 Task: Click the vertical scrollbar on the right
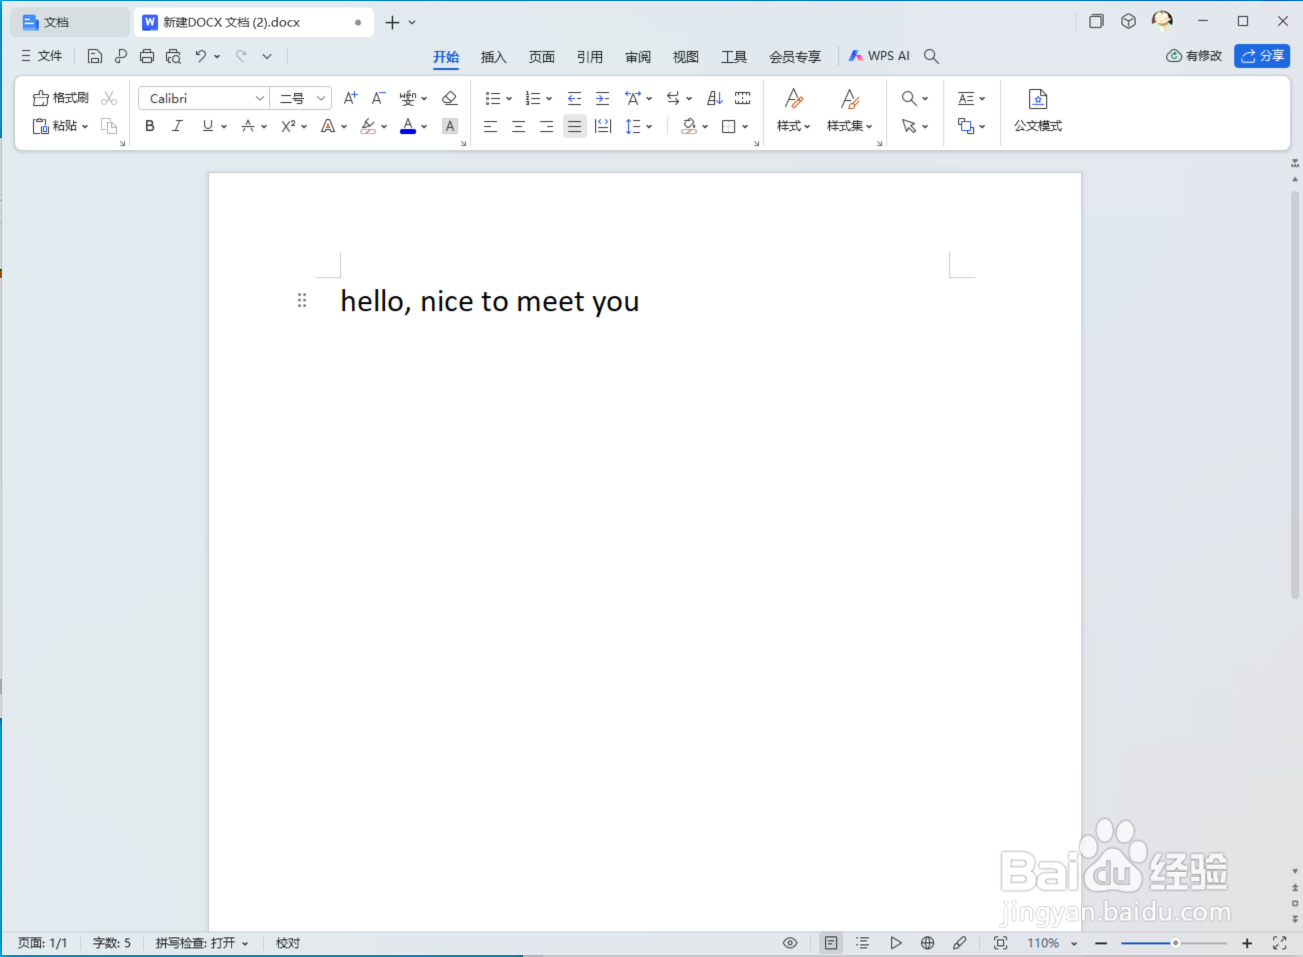coord(1295,395)
